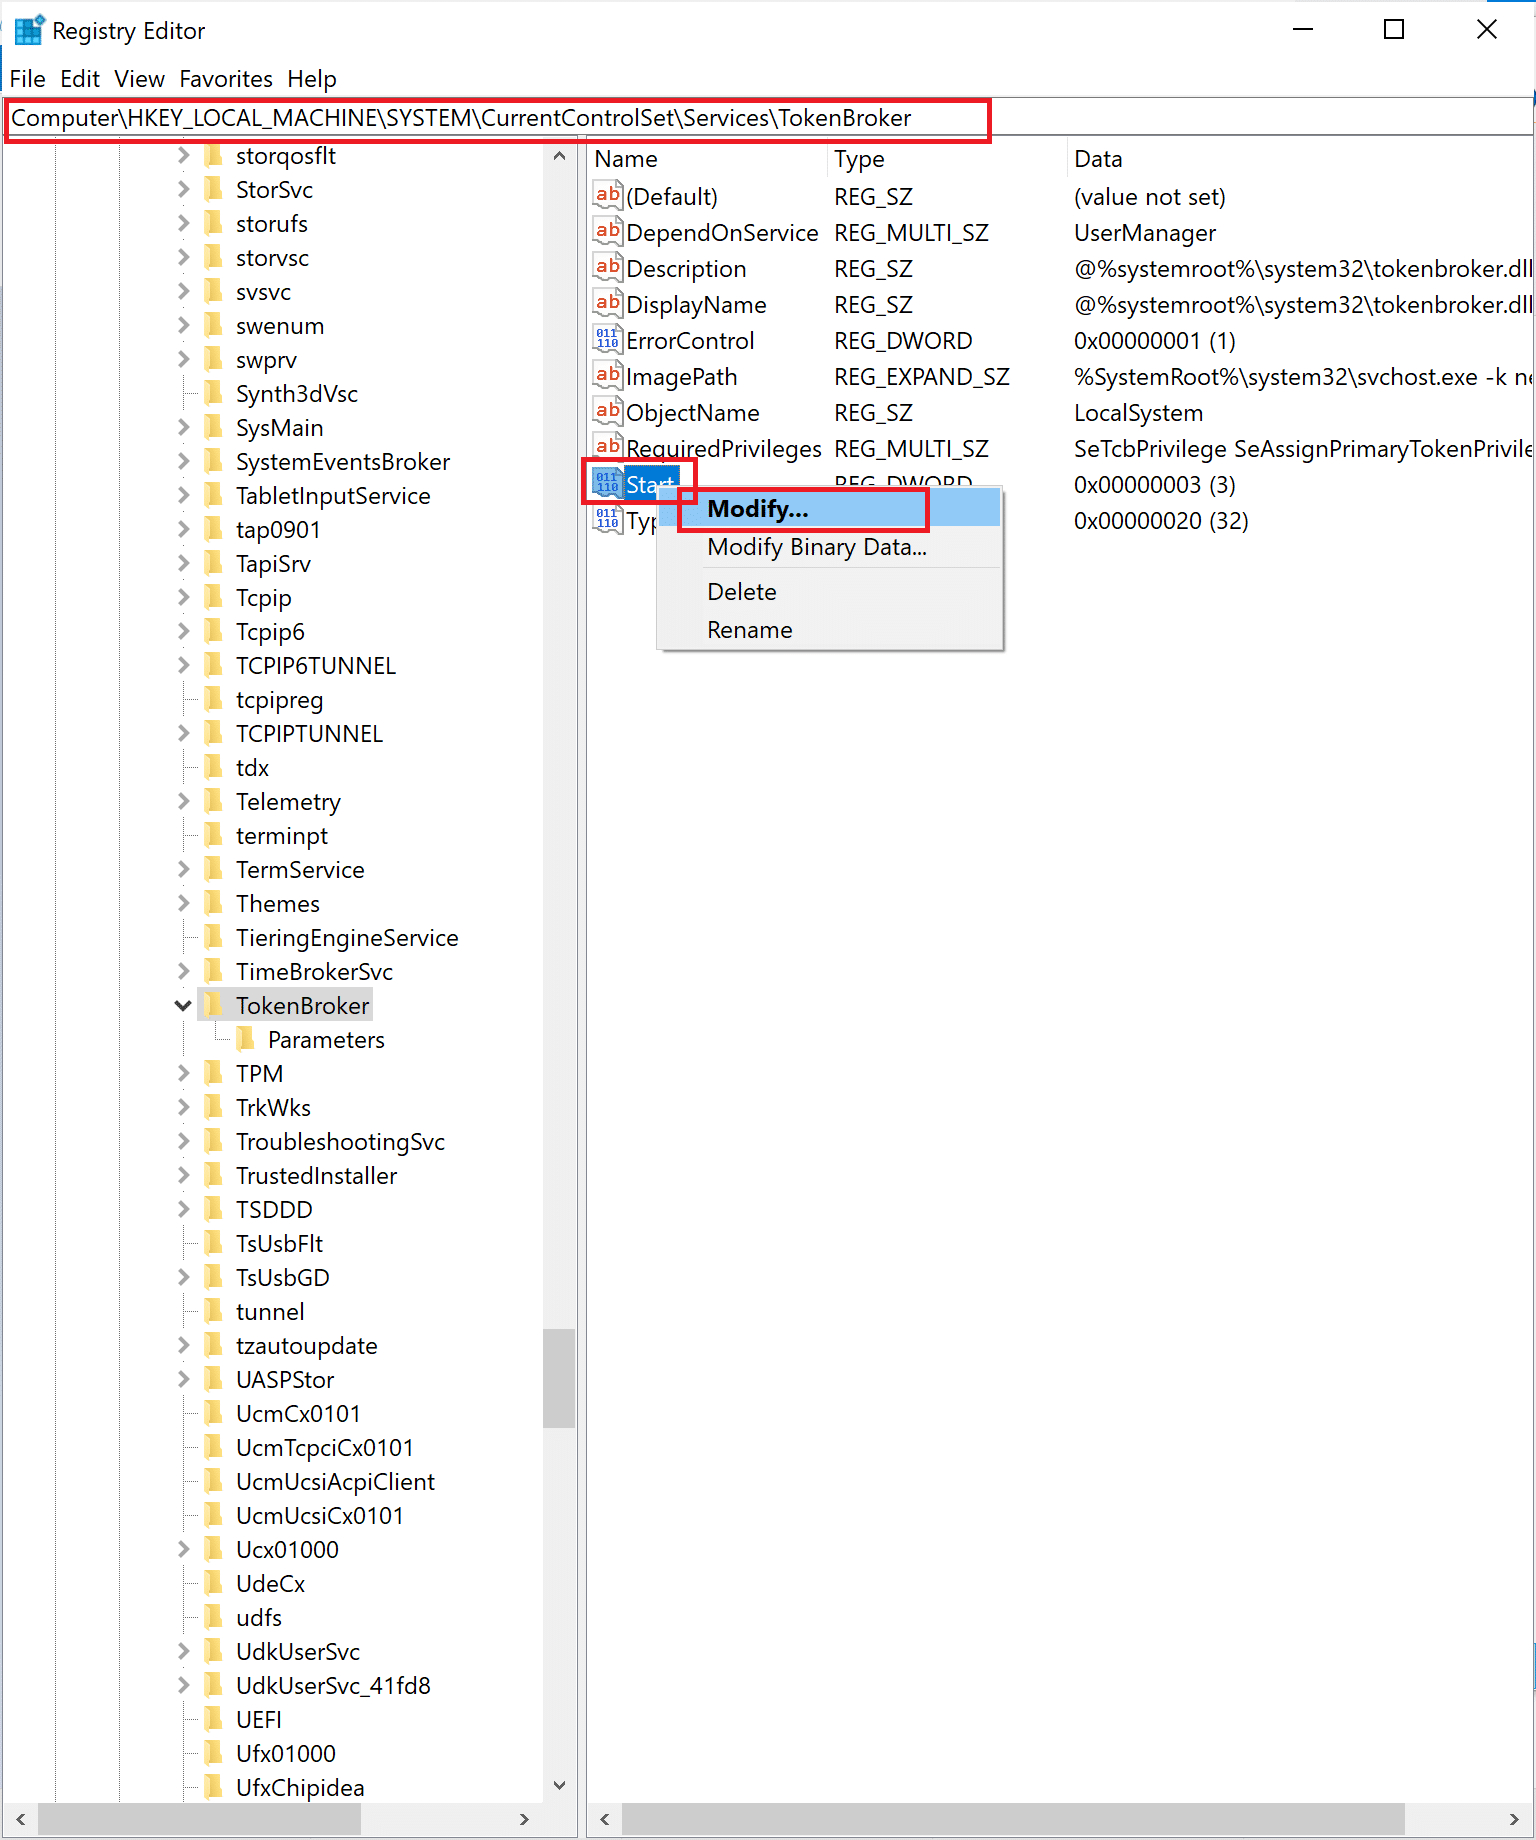Click the DisplayName string value icon
Viewport: 1536px width, 1840px height.
click(x=607, y=304)
